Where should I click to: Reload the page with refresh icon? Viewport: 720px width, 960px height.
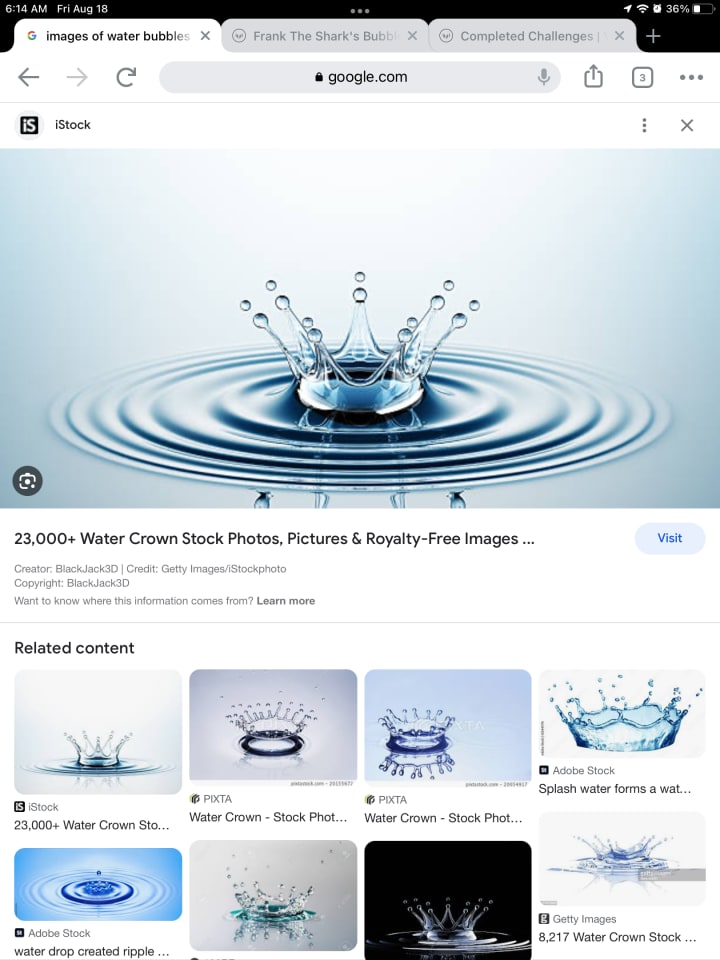(x=126, y=77)
